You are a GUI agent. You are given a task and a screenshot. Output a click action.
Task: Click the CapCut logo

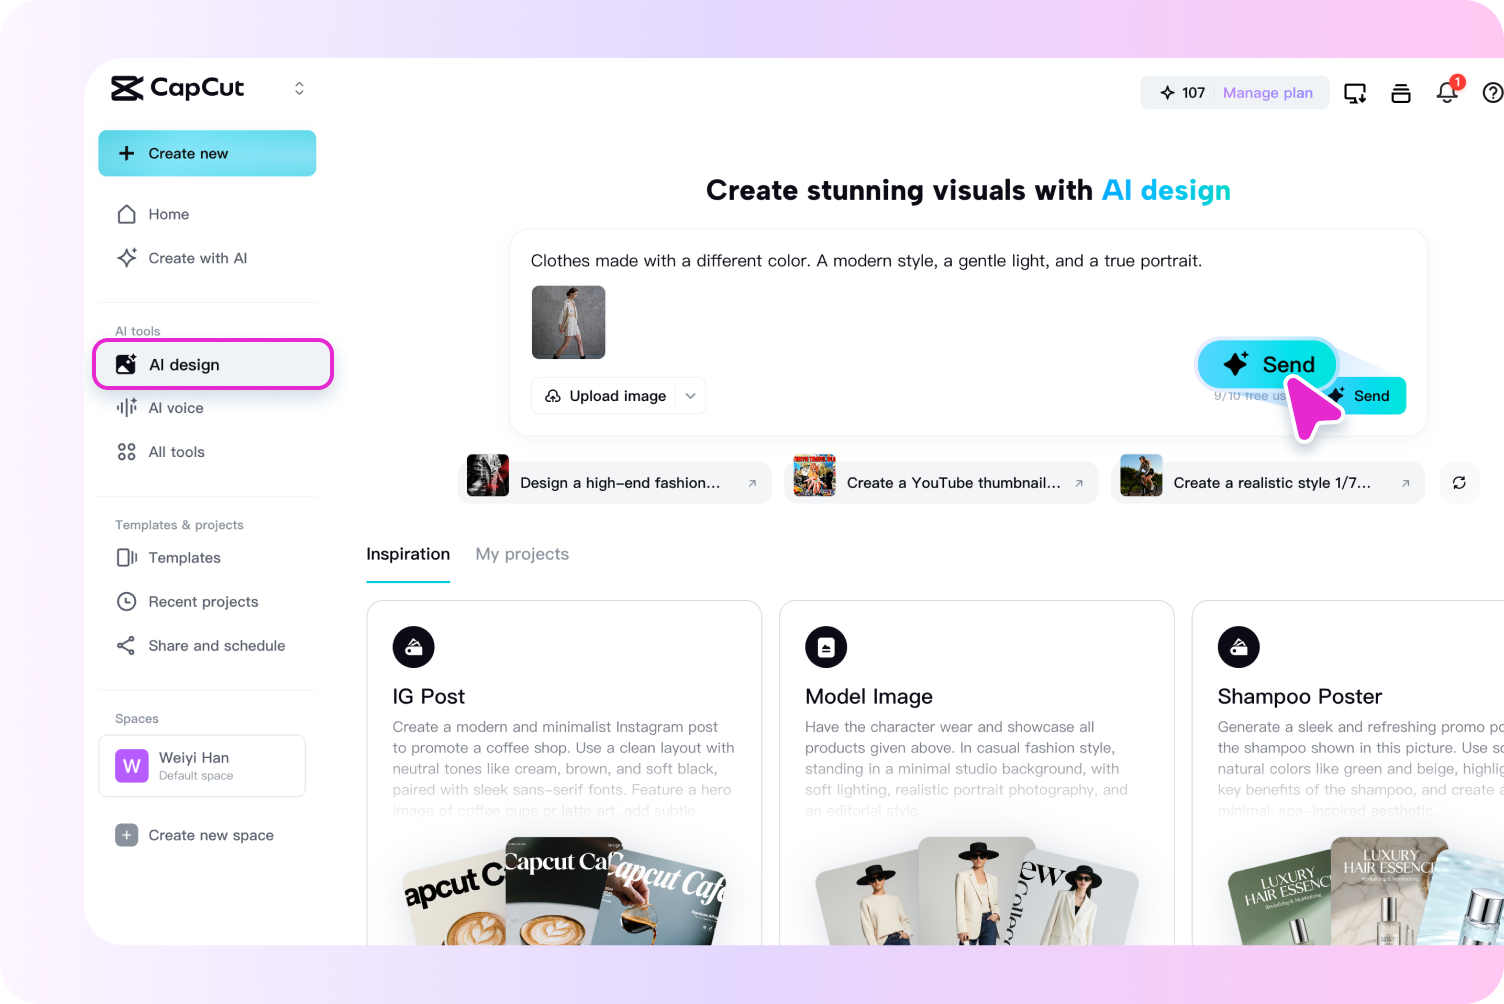click(178, 88)
